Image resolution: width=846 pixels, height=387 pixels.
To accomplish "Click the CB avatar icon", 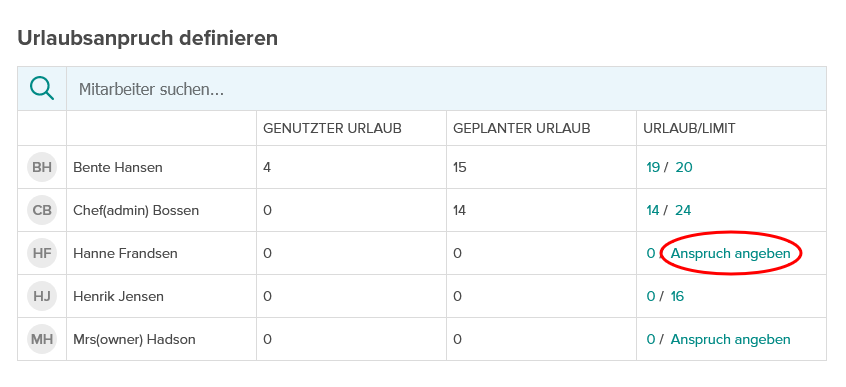I will [42, 210].
